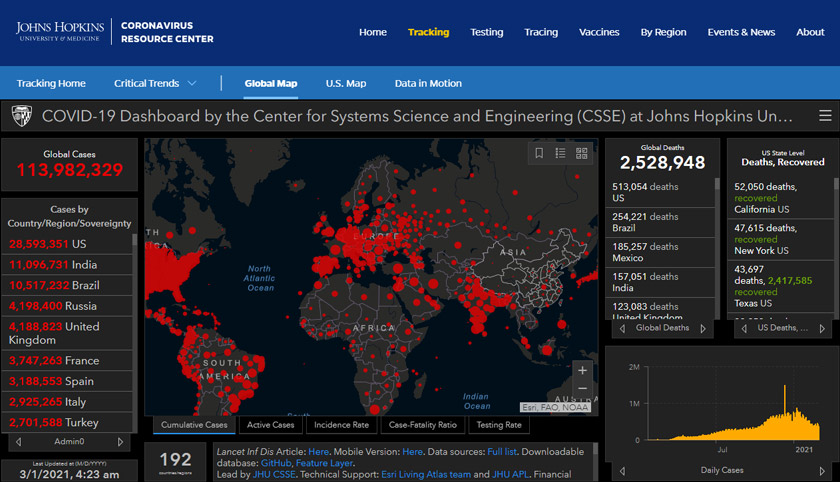Select the Incidence Rate tab
840x482 pixels.
(x=340, y=425)
